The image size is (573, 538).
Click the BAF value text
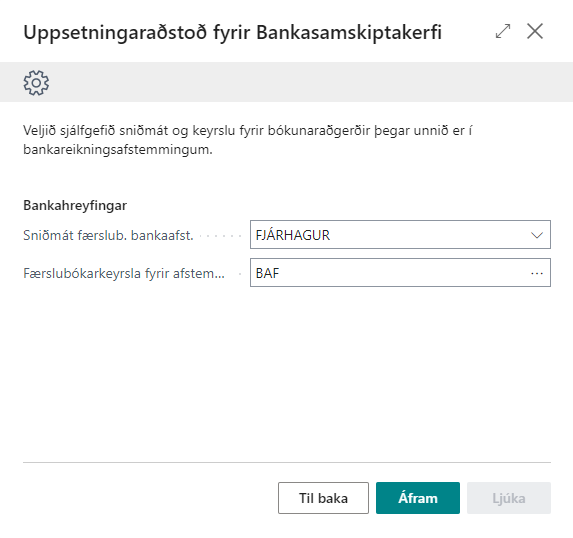click(267, 273)
